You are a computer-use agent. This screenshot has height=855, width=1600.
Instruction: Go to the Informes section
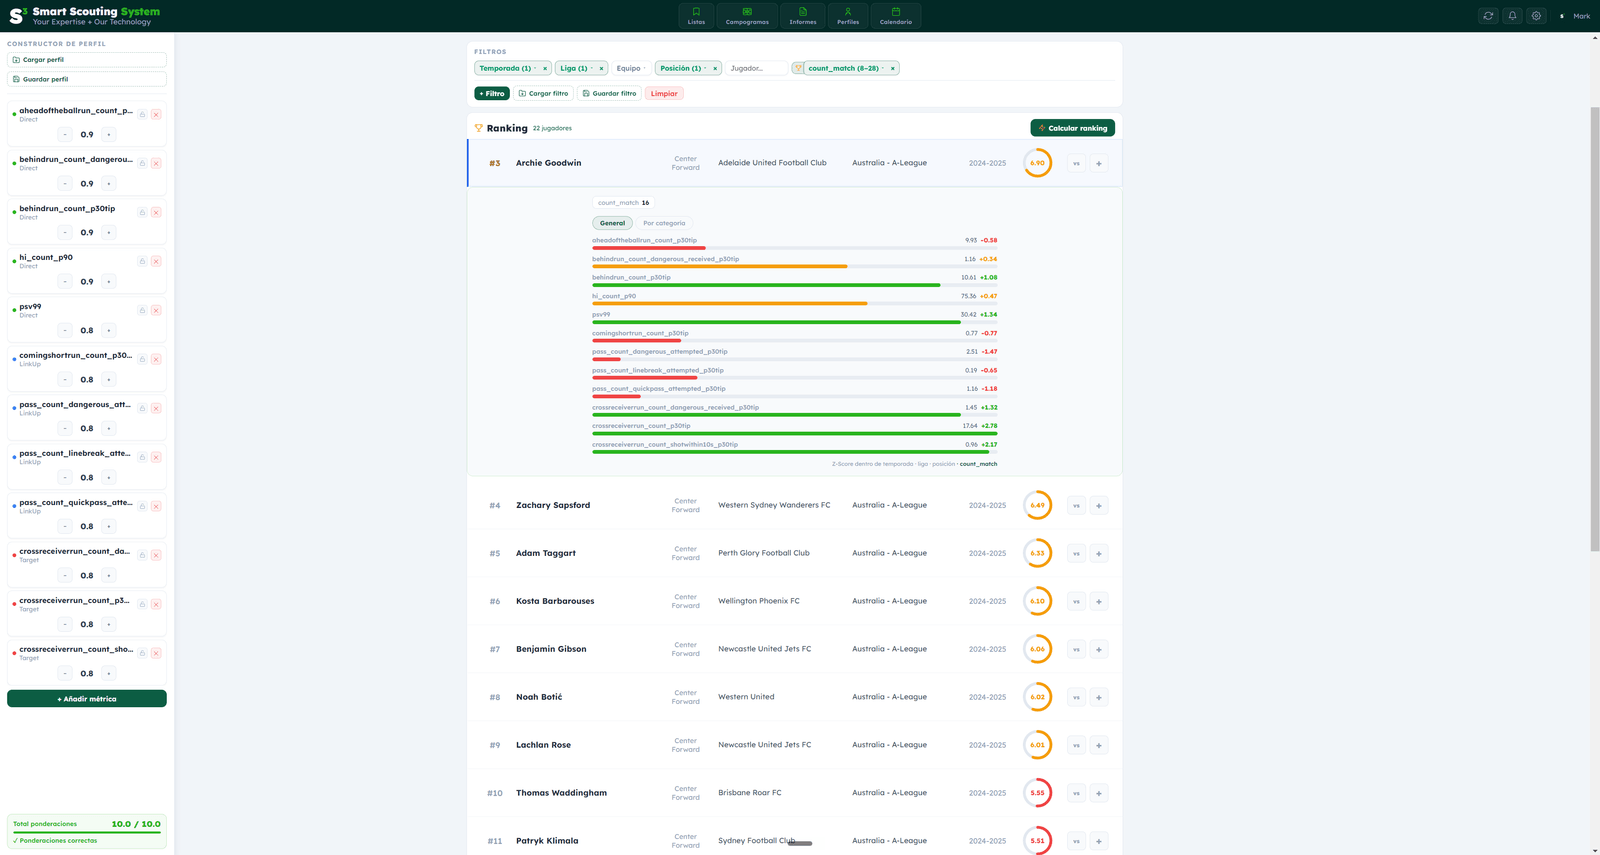[x=802, y=16]
